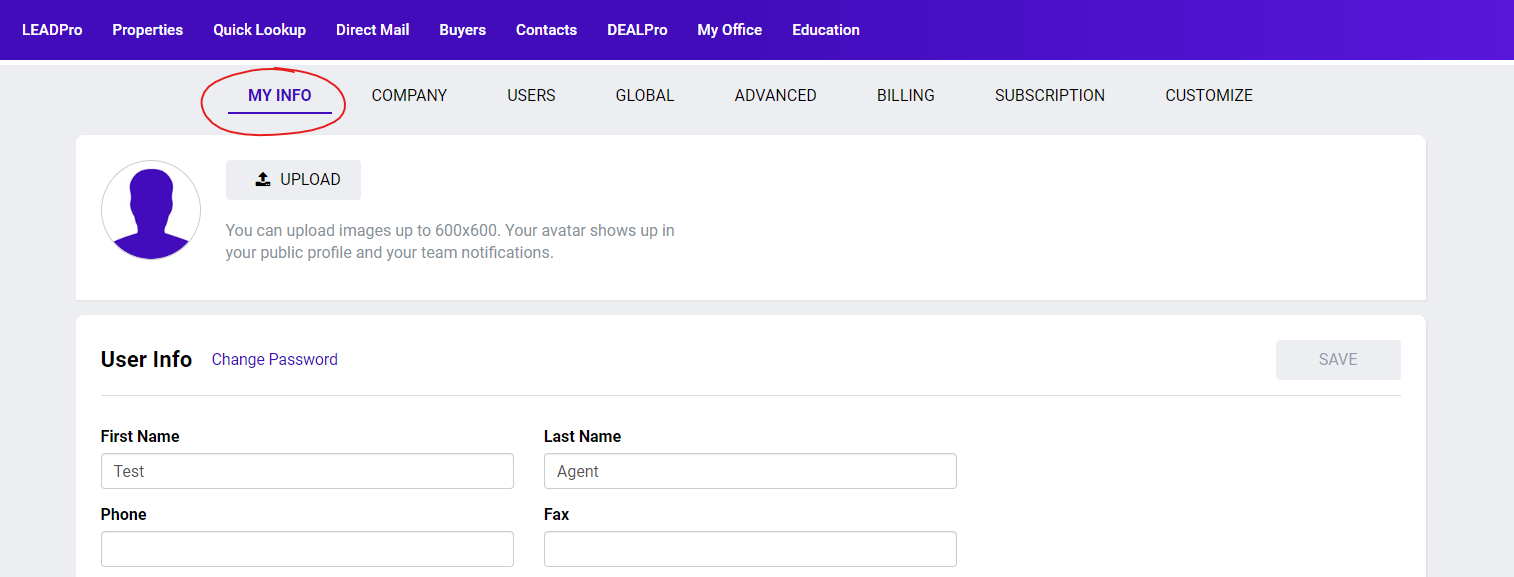Select the Direct Mail menu item
This screenshot has width=1514, height=577.
(372, 30)
